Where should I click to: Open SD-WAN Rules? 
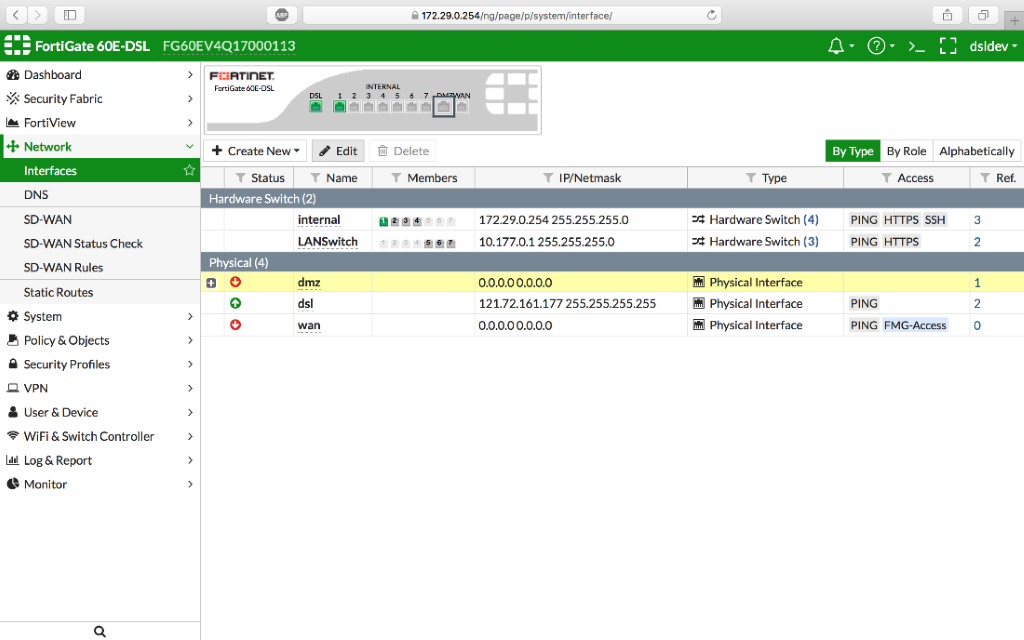point(99,267)
